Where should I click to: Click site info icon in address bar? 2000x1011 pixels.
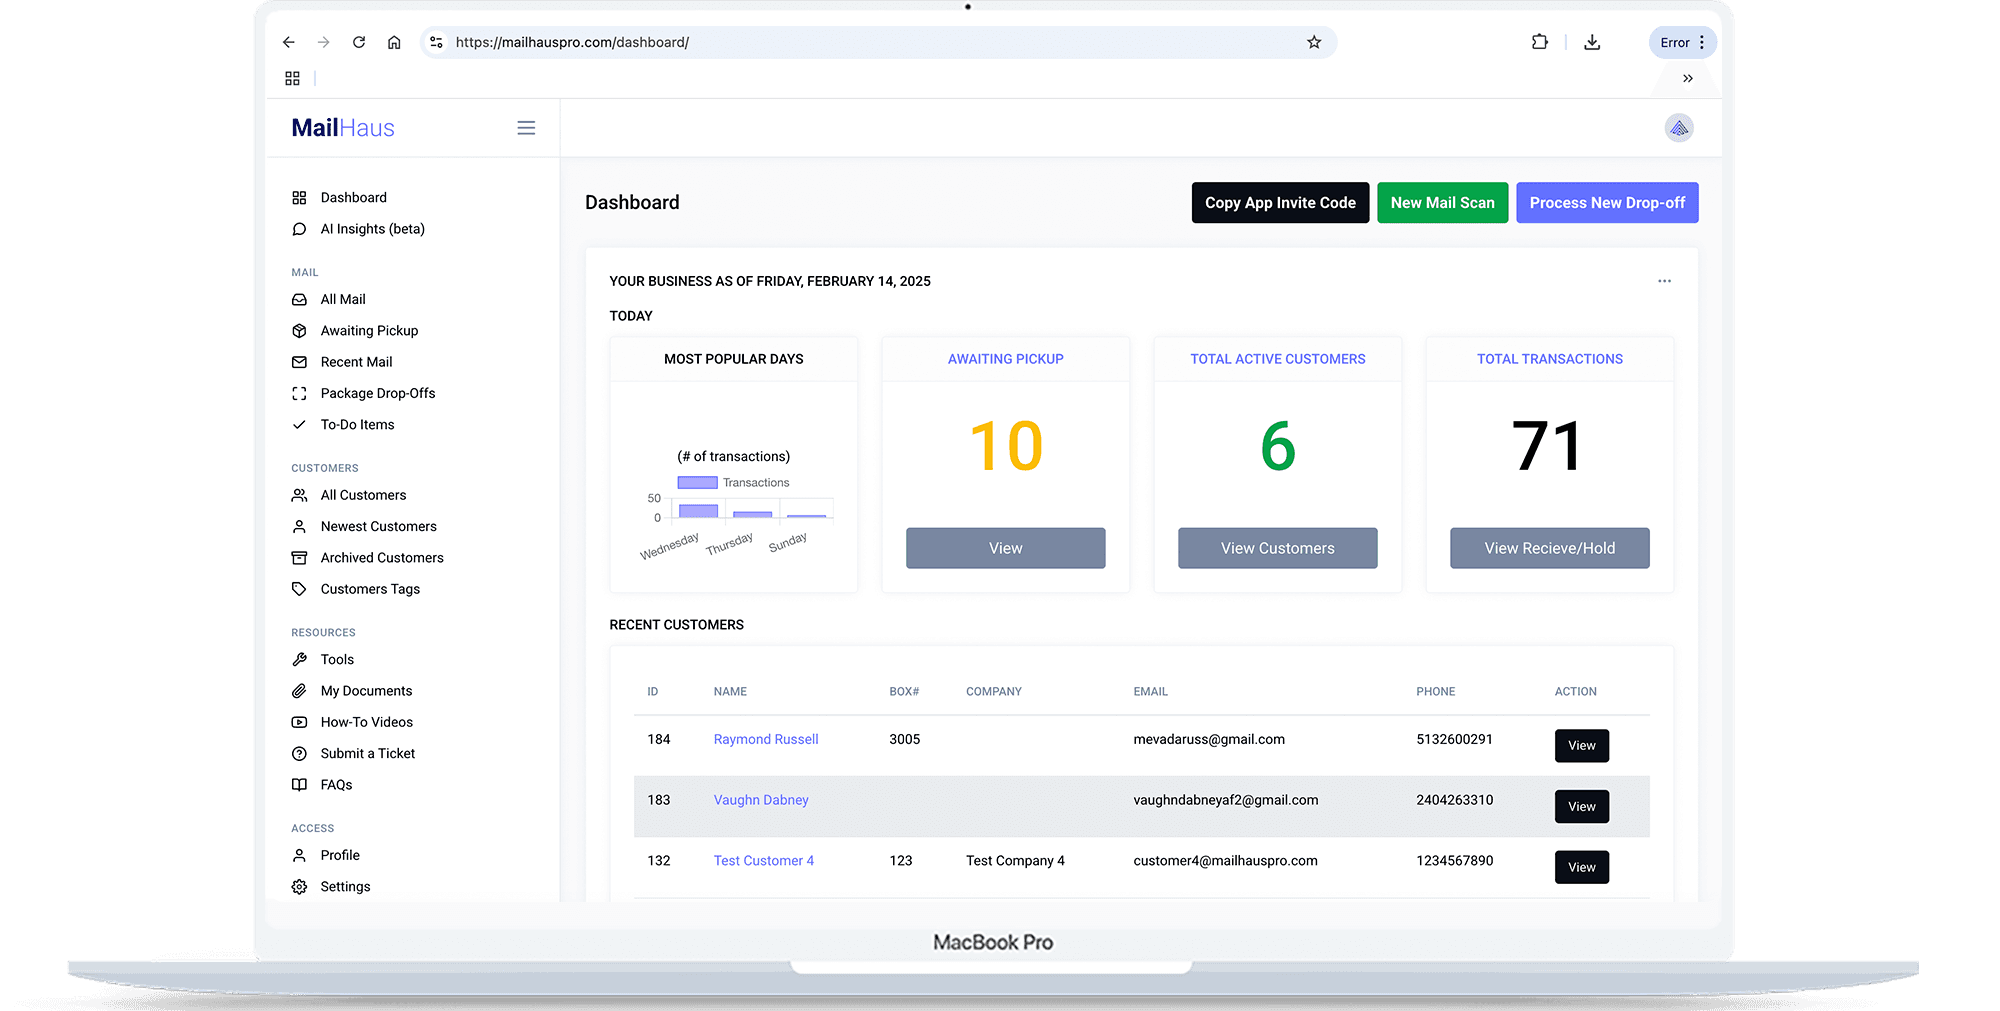pos(436,42)
